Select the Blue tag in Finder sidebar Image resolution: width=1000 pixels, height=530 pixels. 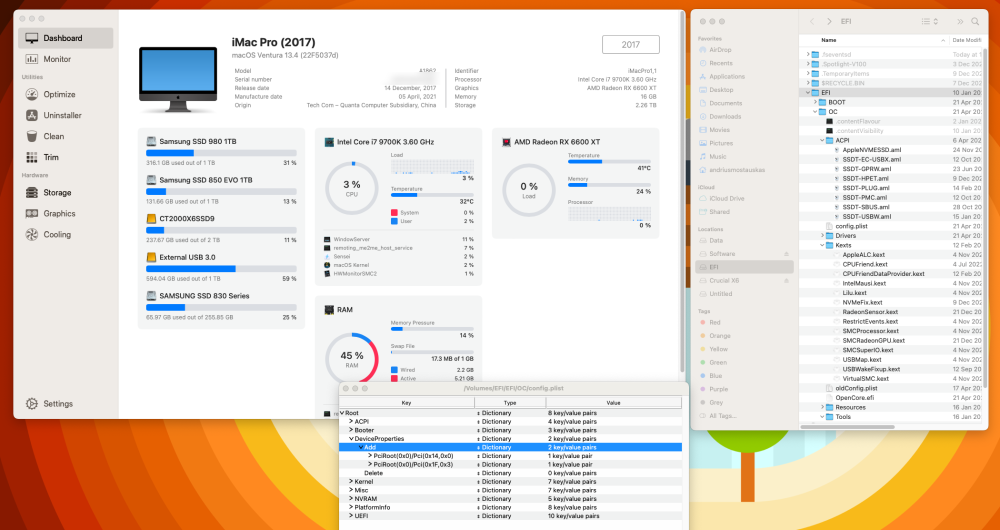pos(716,376)
